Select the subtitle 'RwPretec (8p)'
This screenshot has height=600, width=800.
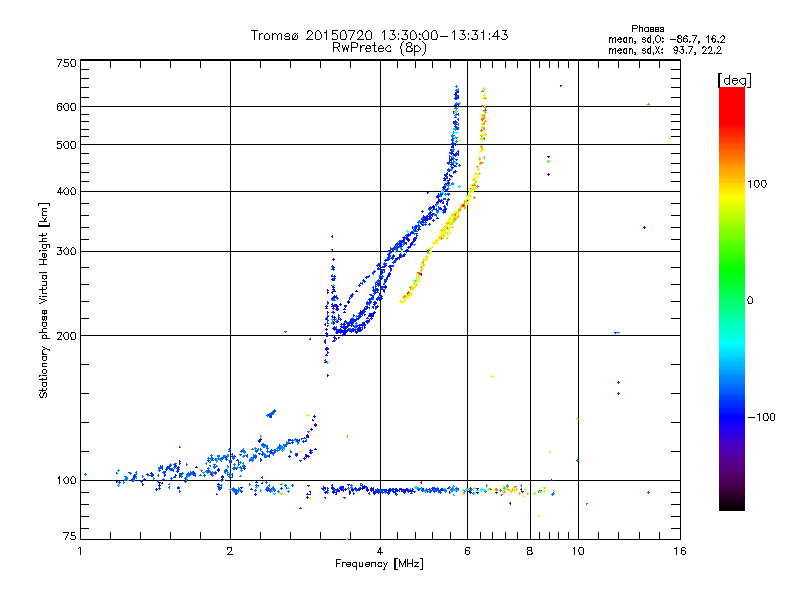[x=379, y=48]
